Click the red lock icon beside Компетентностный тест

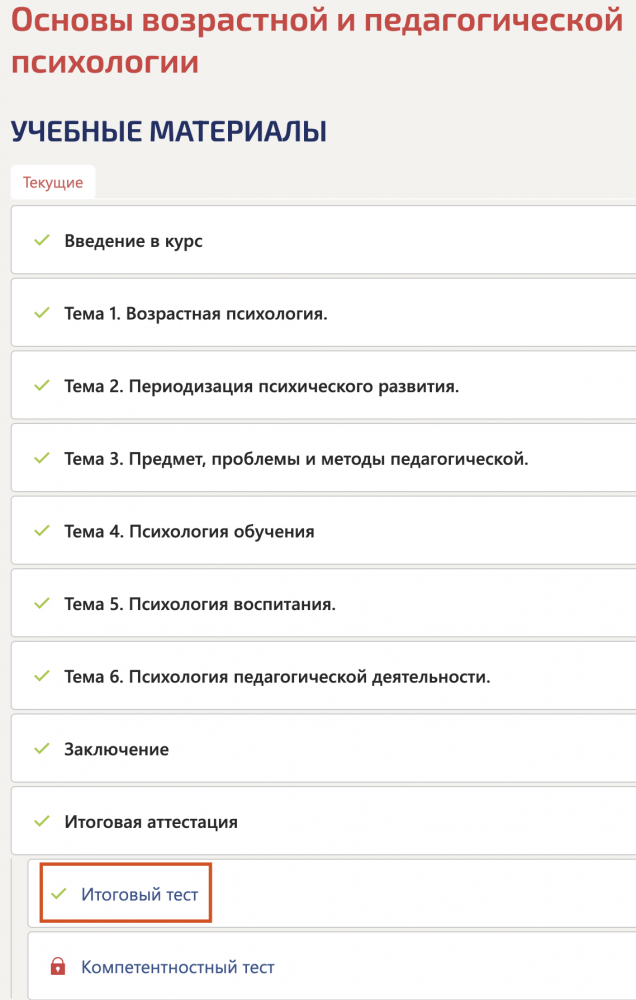coord(58,967)
